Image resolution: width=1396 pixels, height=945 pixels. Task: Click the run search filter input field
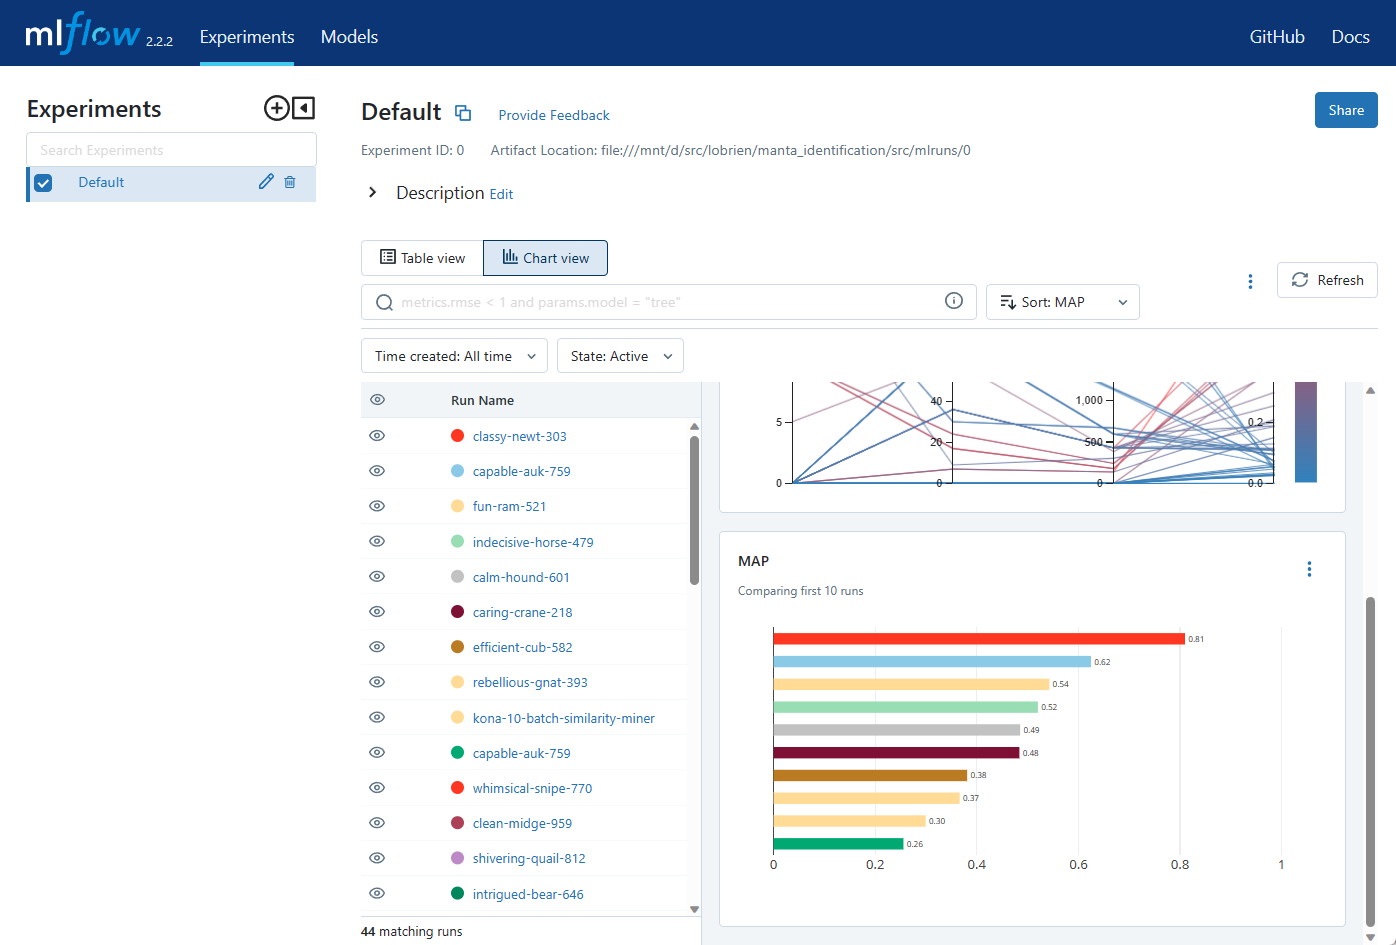coord(660,302)
